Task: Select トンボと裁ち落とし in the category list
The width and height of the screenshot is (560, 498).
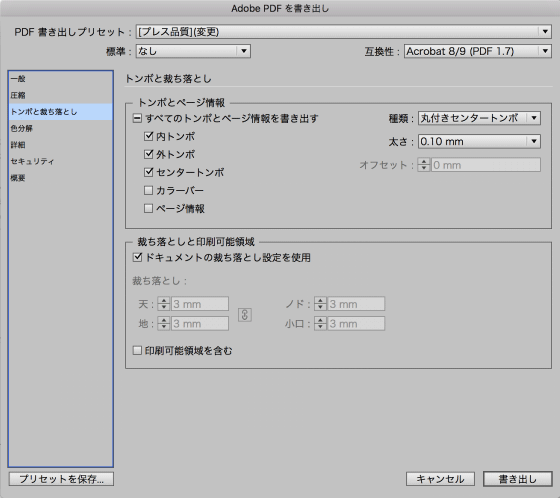Action: [x=61, y=112]
